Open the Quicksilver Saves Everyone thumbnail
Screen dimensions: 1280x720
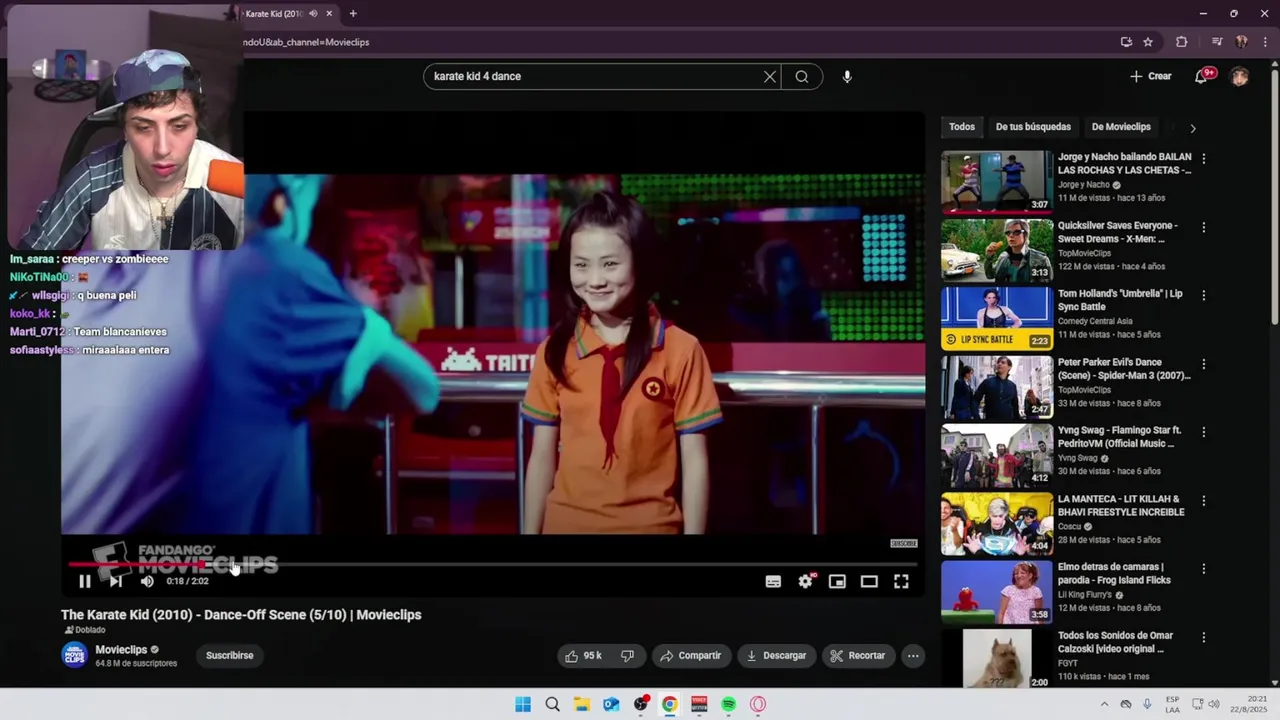coord(997,250)
